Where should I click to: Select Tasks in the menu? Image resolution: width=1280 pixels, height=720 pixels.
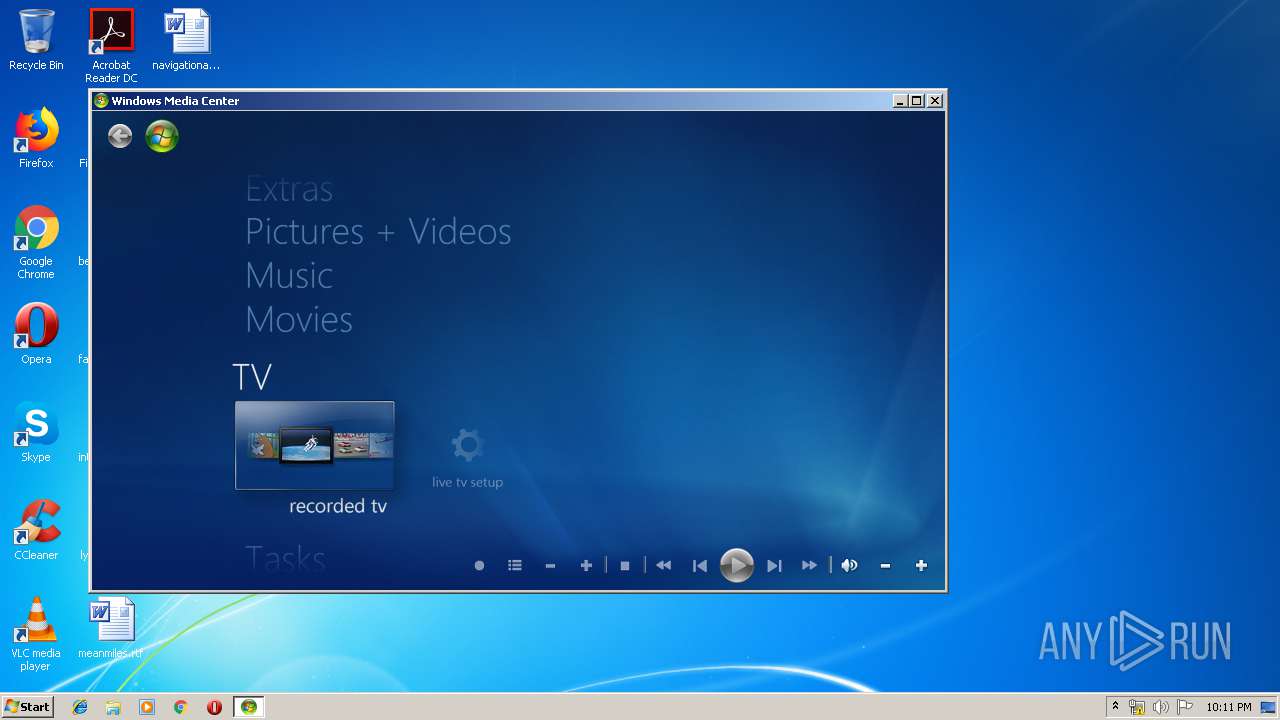tap(285, 558)
